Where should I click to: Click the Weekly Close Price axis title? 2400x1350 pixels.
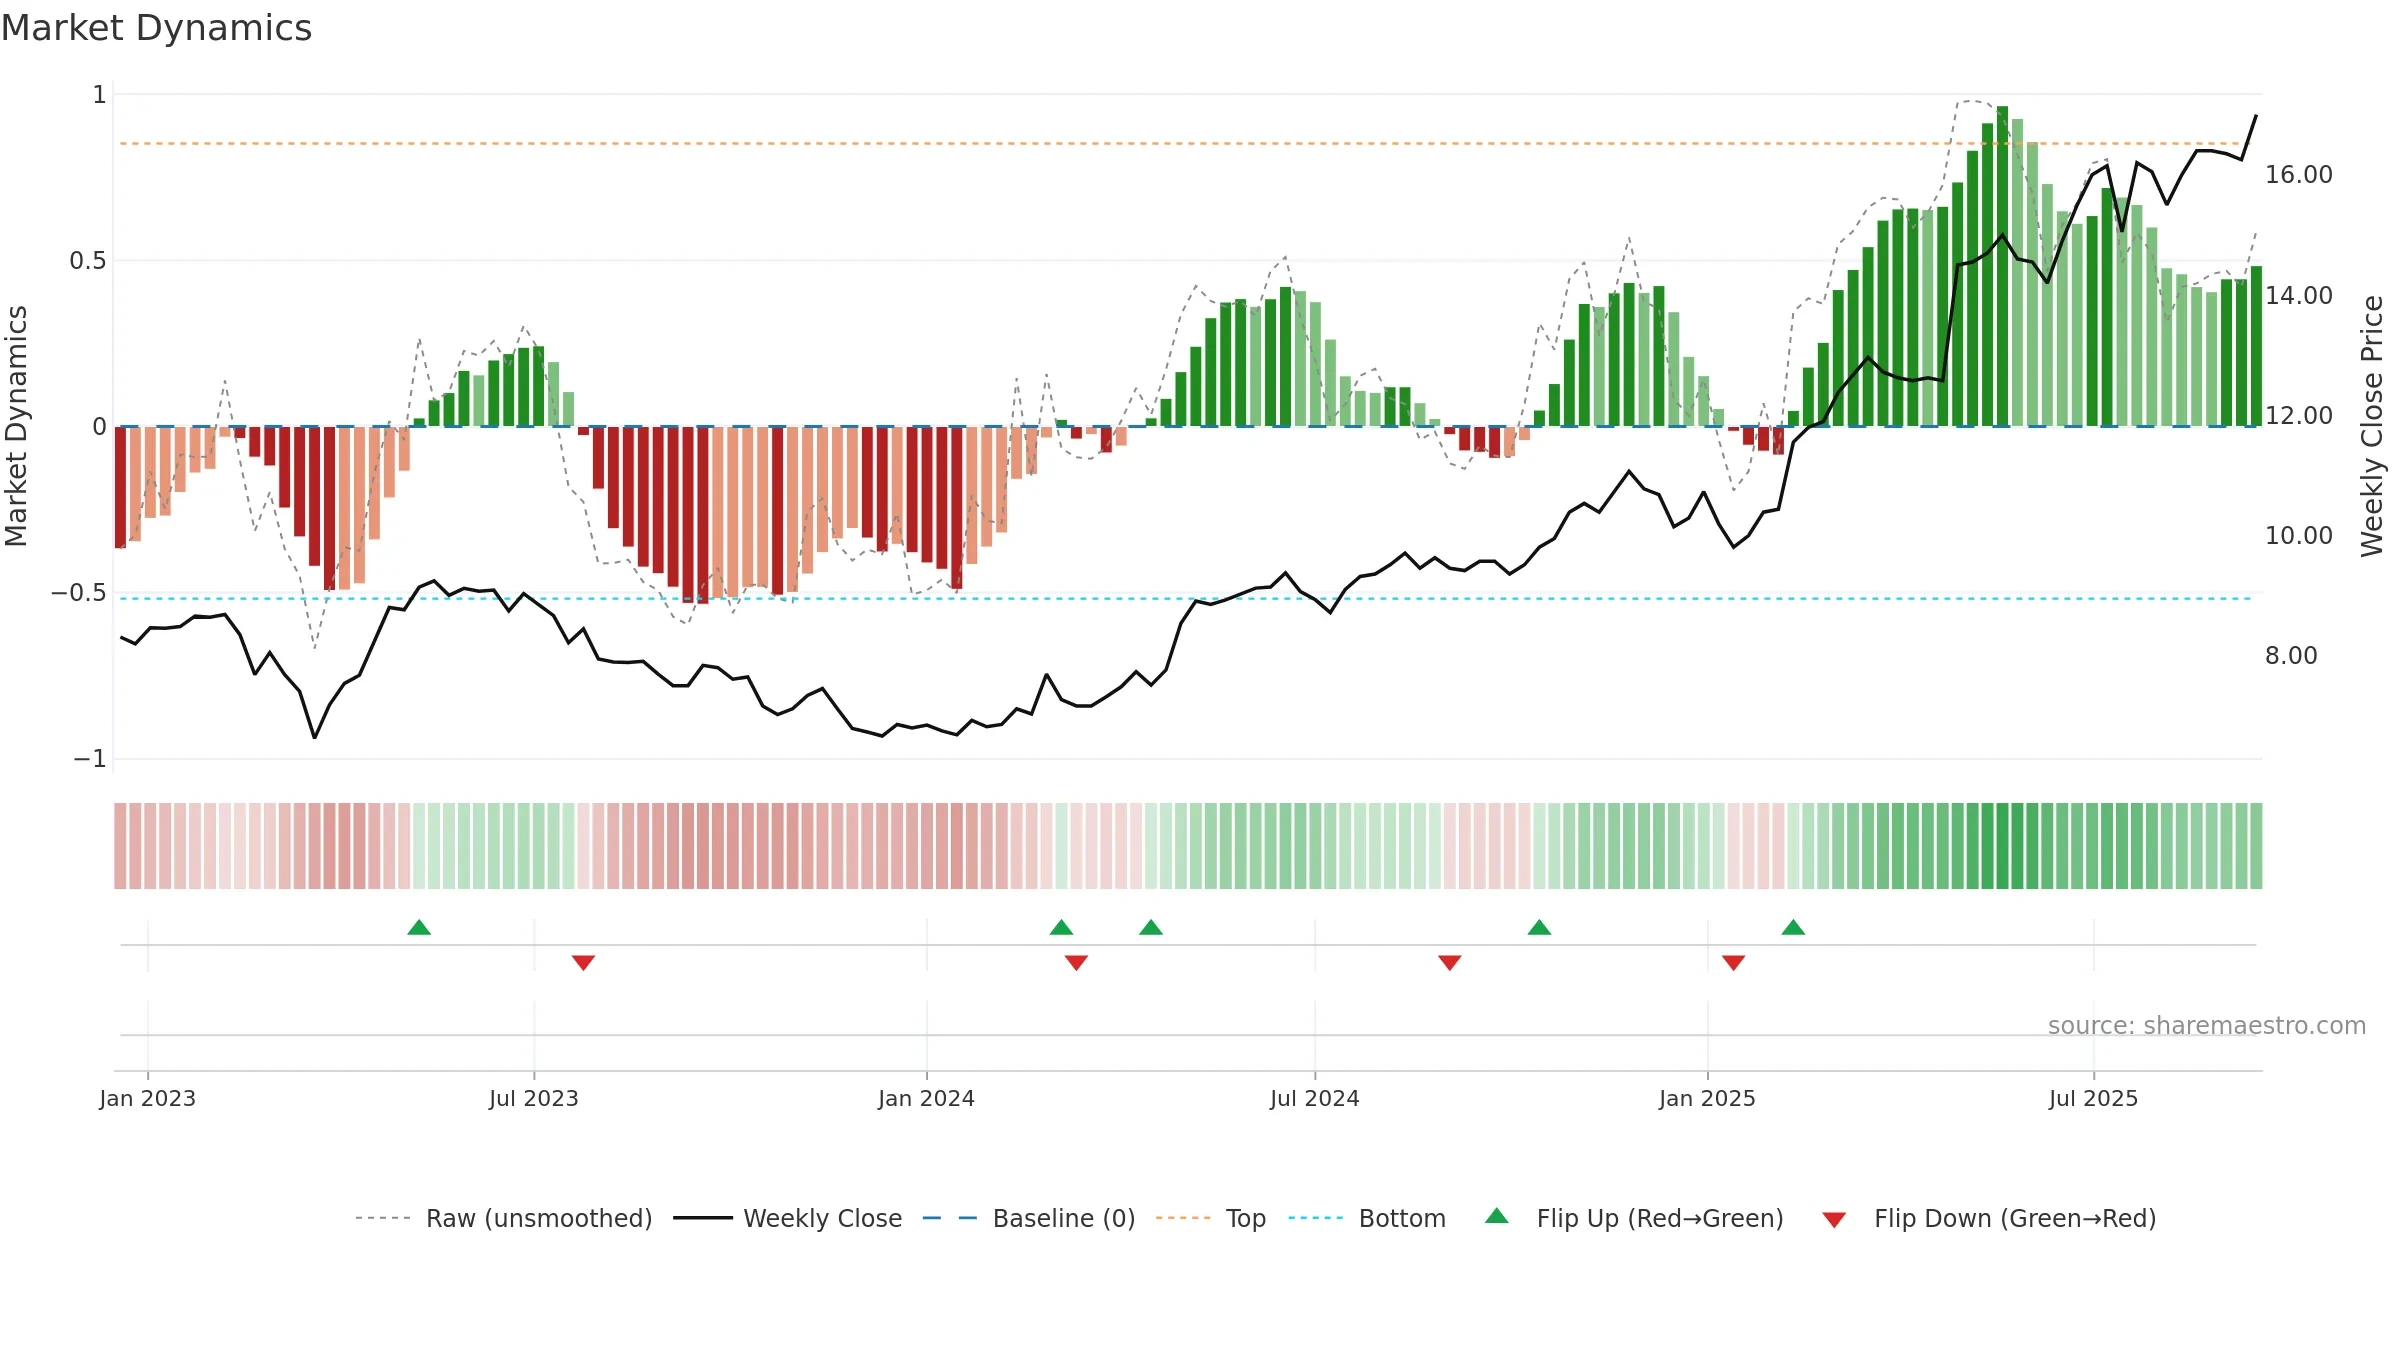tap(2372, 426)
